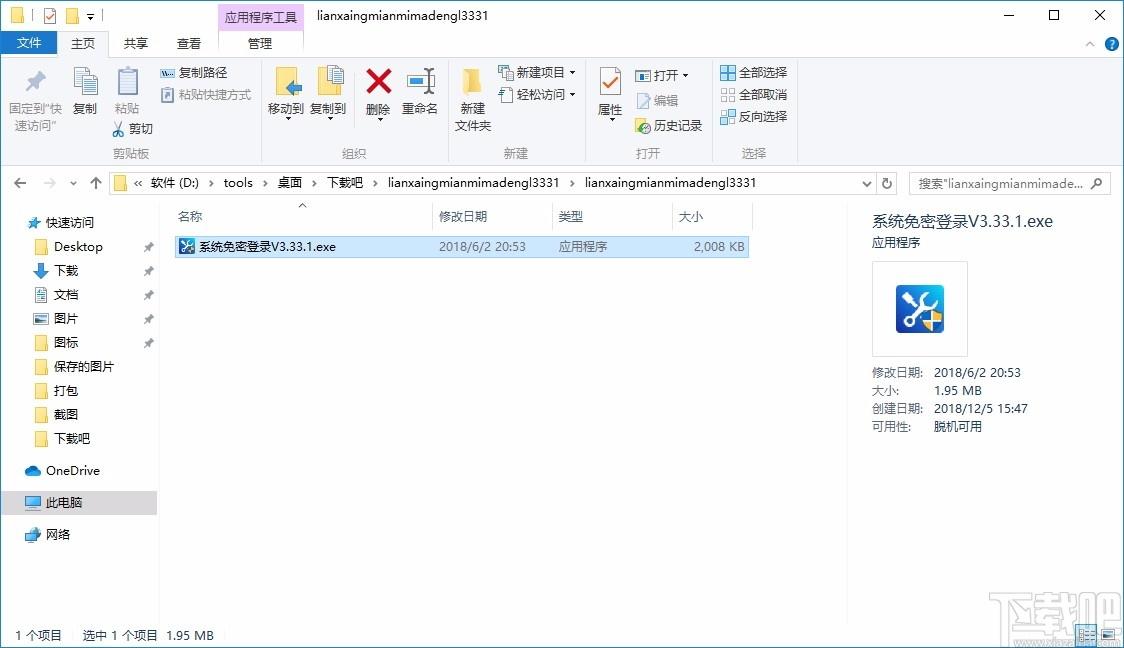Expand the 轻松访问 dropdown
The width and height of the screenshot is (1124, 648).
pyautogui.click(x=570, y=95)
